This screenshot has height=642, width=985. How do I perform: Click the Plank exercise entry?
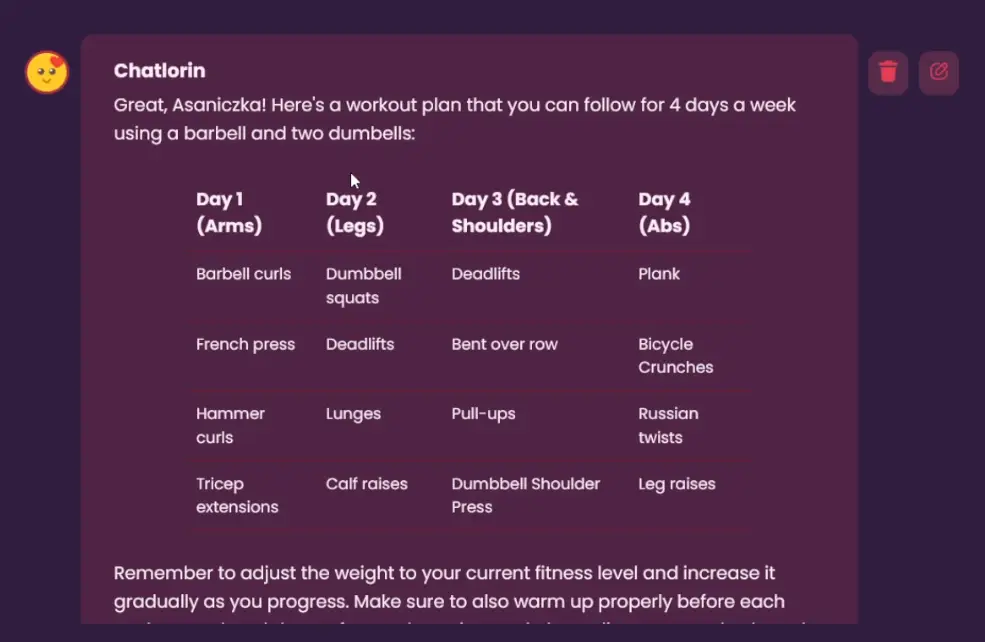pyautogui.click(x=659, y=274)
